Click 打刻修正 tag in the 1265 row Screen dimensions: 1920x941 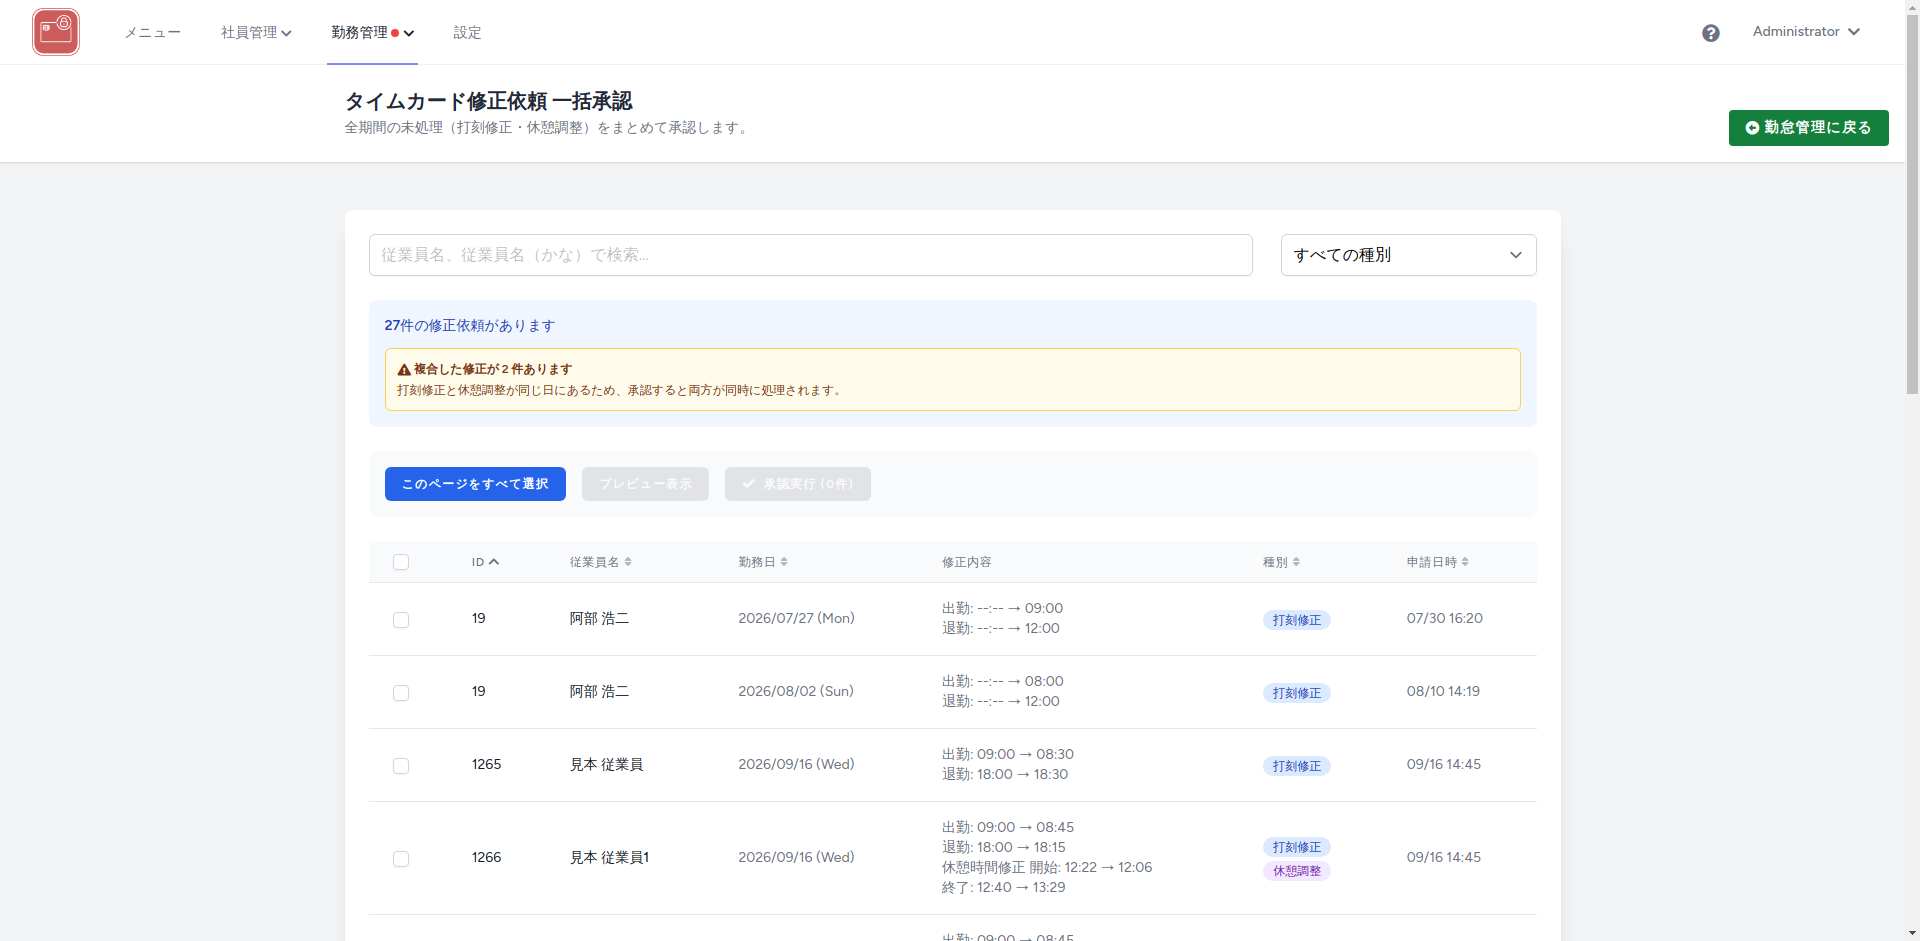(1296, 766)
